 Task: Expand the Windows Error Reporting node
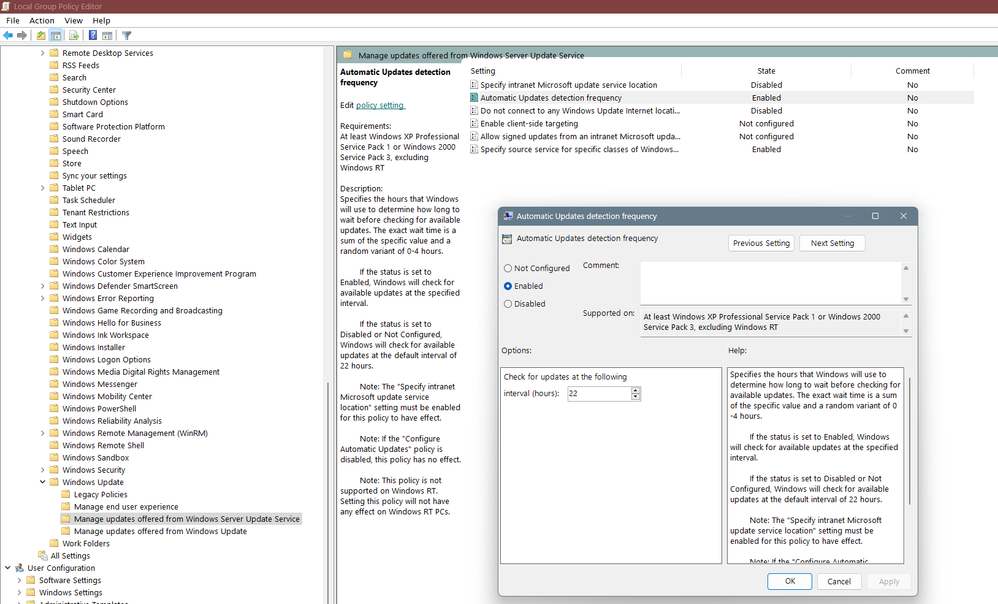(43, 298)
